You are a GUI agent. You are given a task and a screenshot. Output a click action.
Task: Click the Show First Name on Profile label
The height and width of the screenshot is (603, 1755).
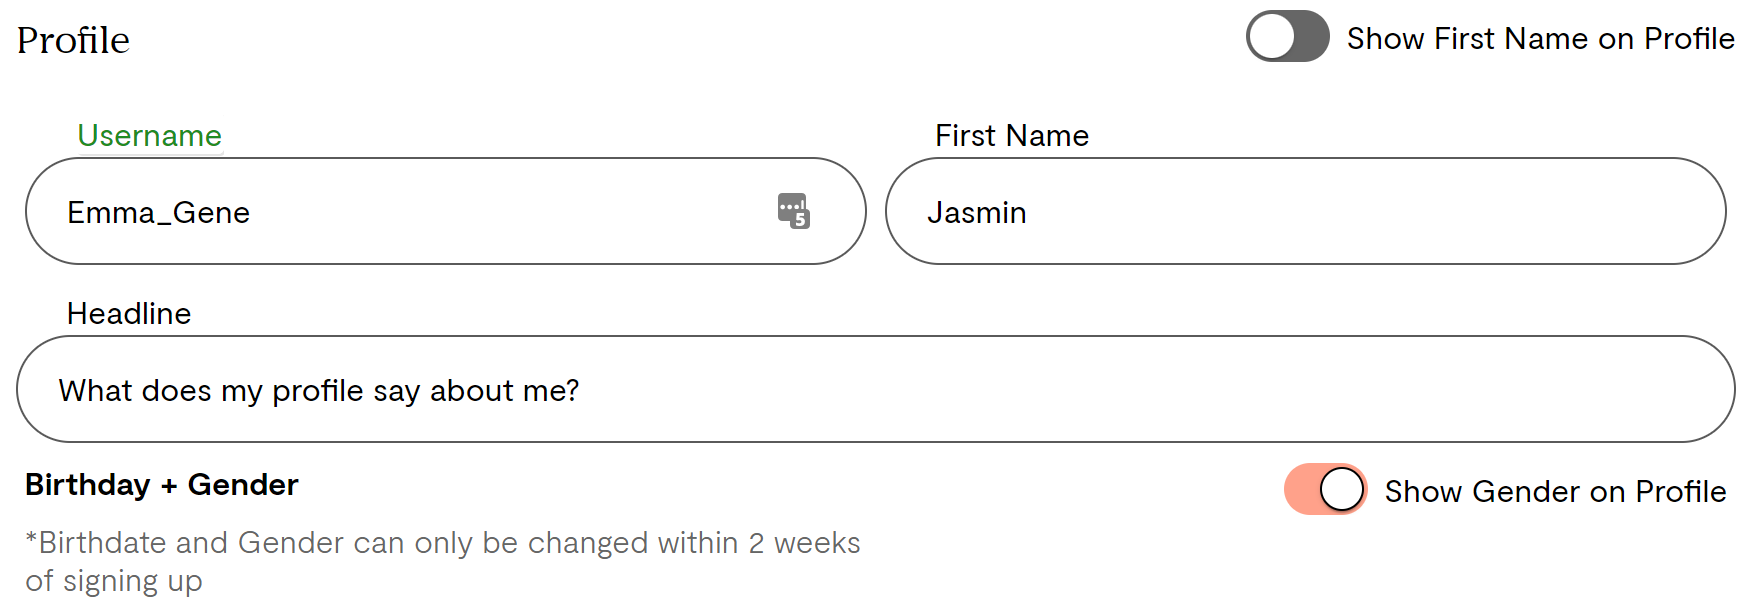pos(1541,38)
